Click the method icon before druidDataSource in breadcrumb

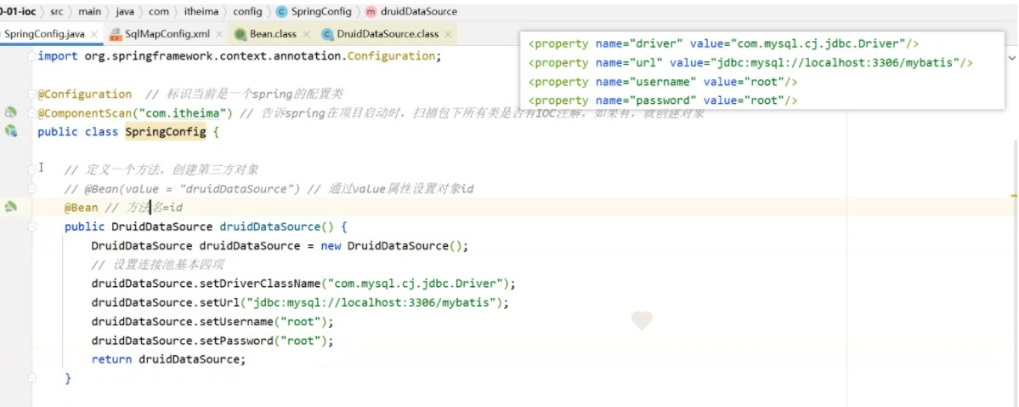point(372,11)
